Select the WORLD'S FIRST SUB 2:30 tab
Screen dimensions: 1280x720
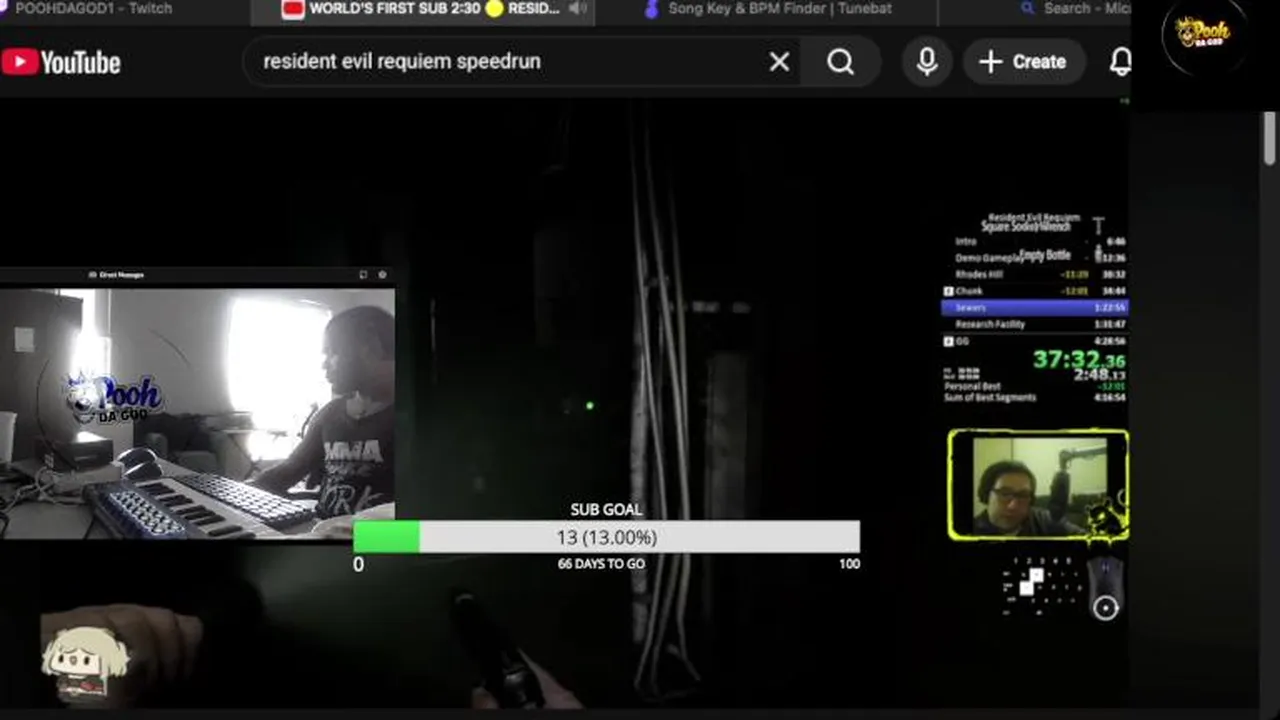pyautogui.click(x=423, y=9)
